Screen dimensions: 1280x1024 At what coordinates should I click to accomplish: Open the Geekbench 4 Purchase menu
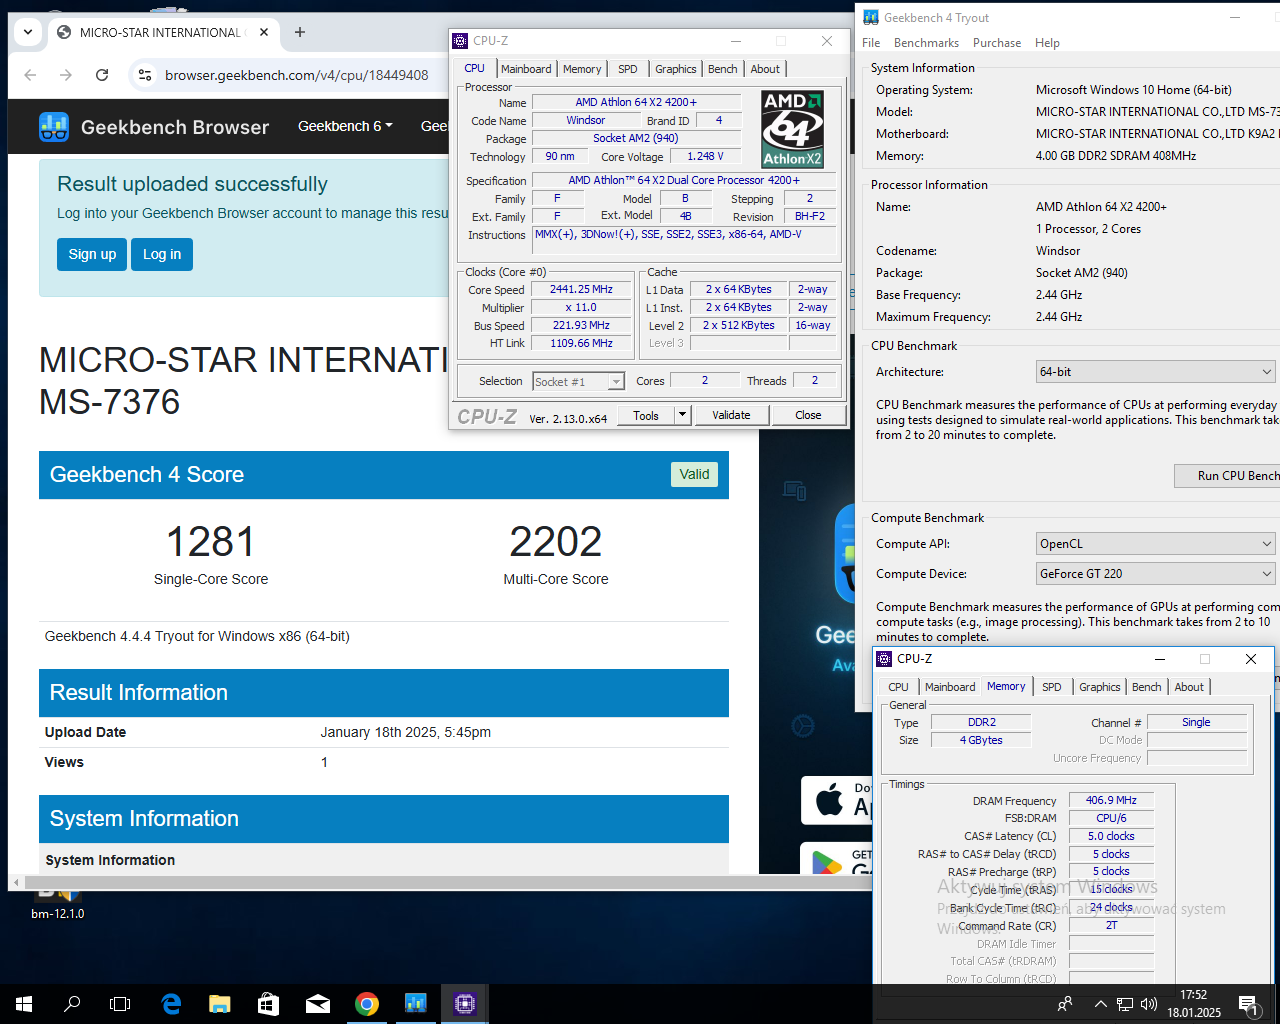(x=997, y=43)
